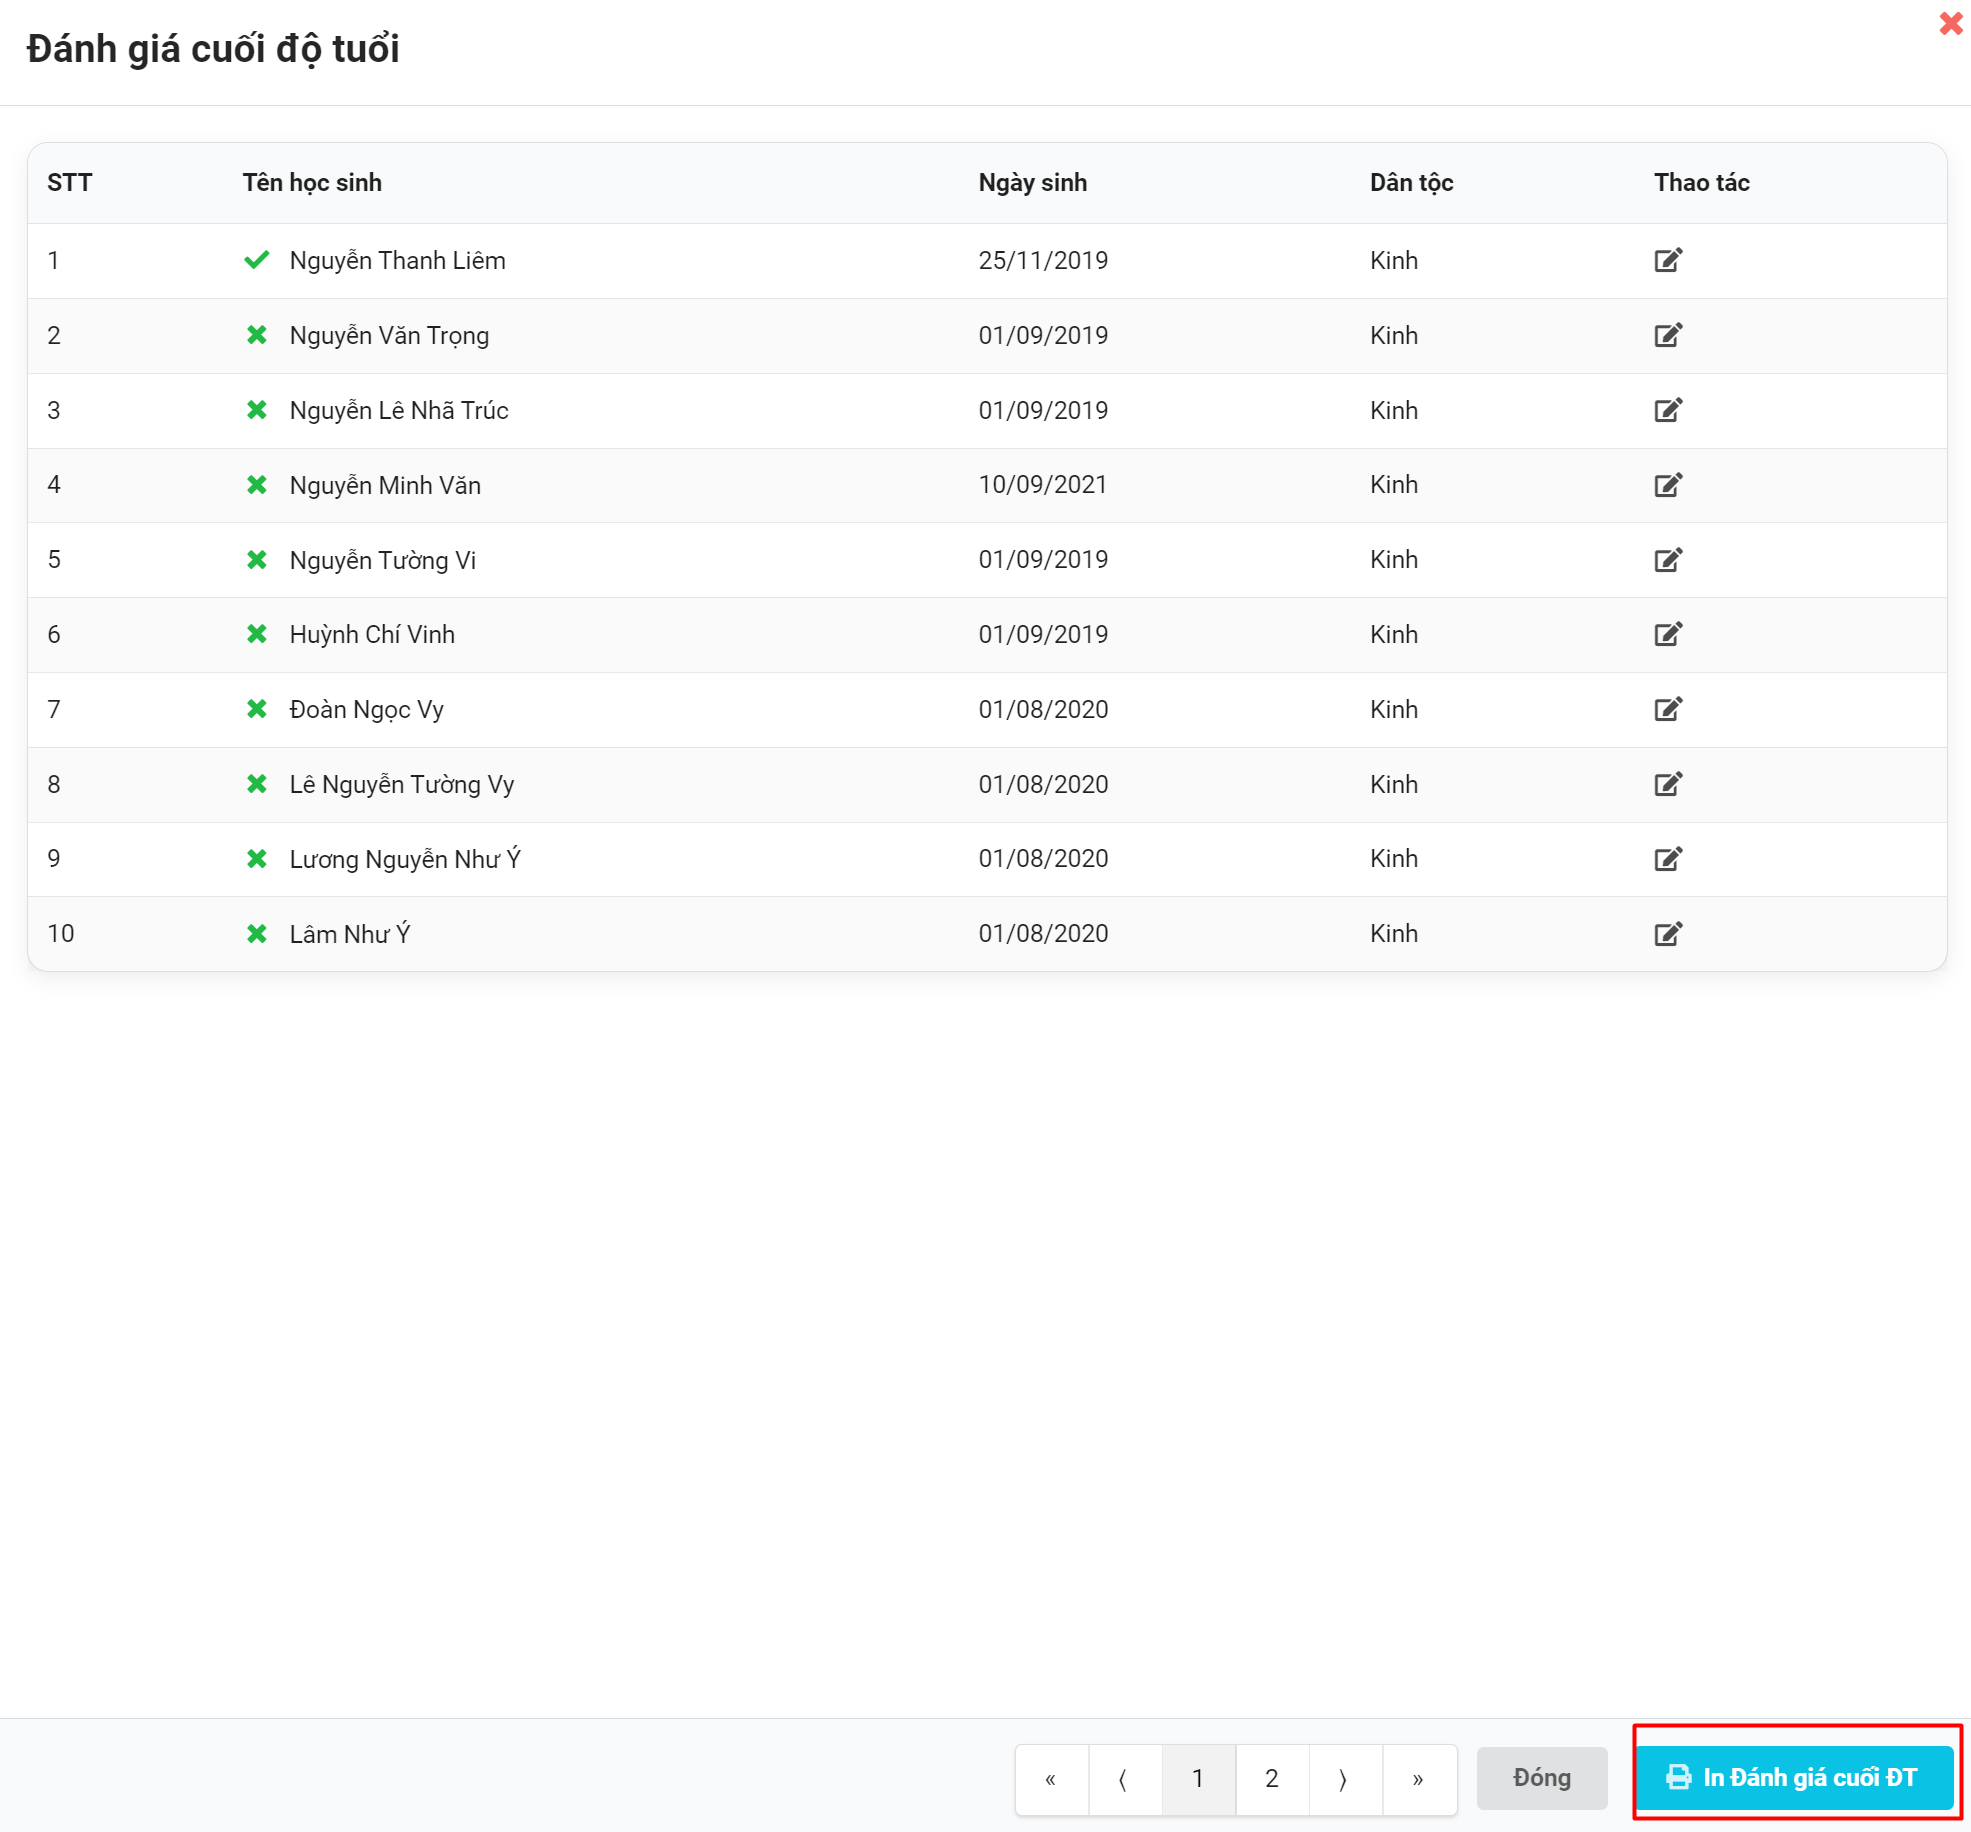Viewport: 1971px width, 1832px height.
Task: Go to next page with ⟩ arrow
Action: [x=1344, y=1778]
